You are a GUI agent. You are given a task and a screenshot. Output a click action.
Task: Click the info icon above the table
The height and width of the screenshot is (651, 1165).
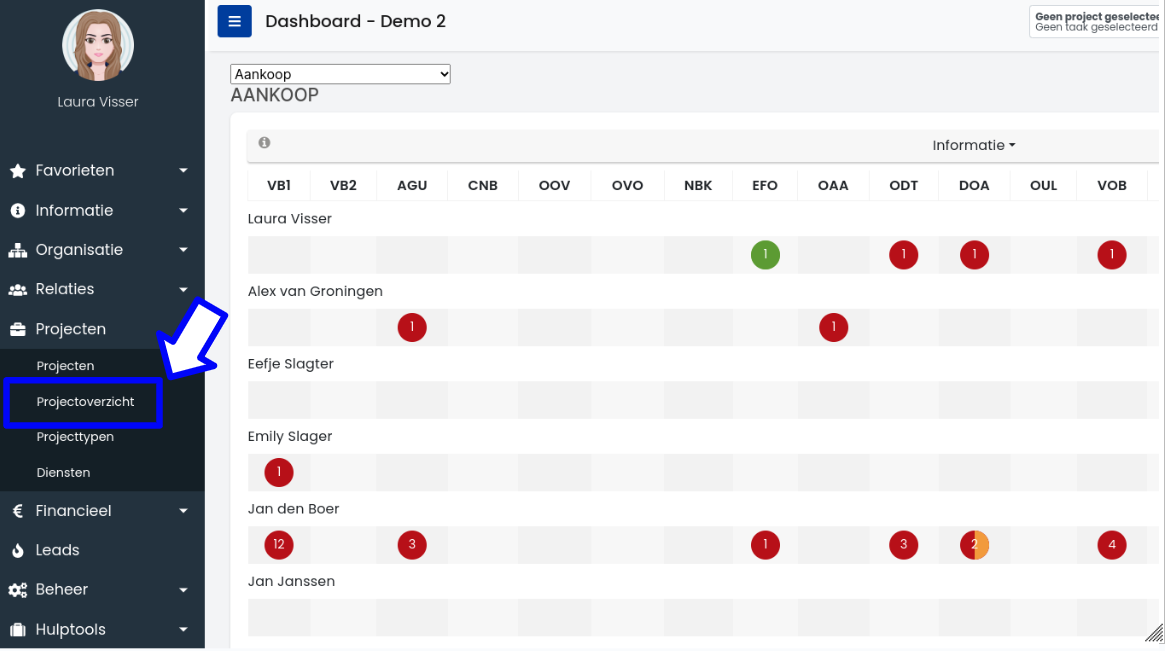(x=264, y=143)
